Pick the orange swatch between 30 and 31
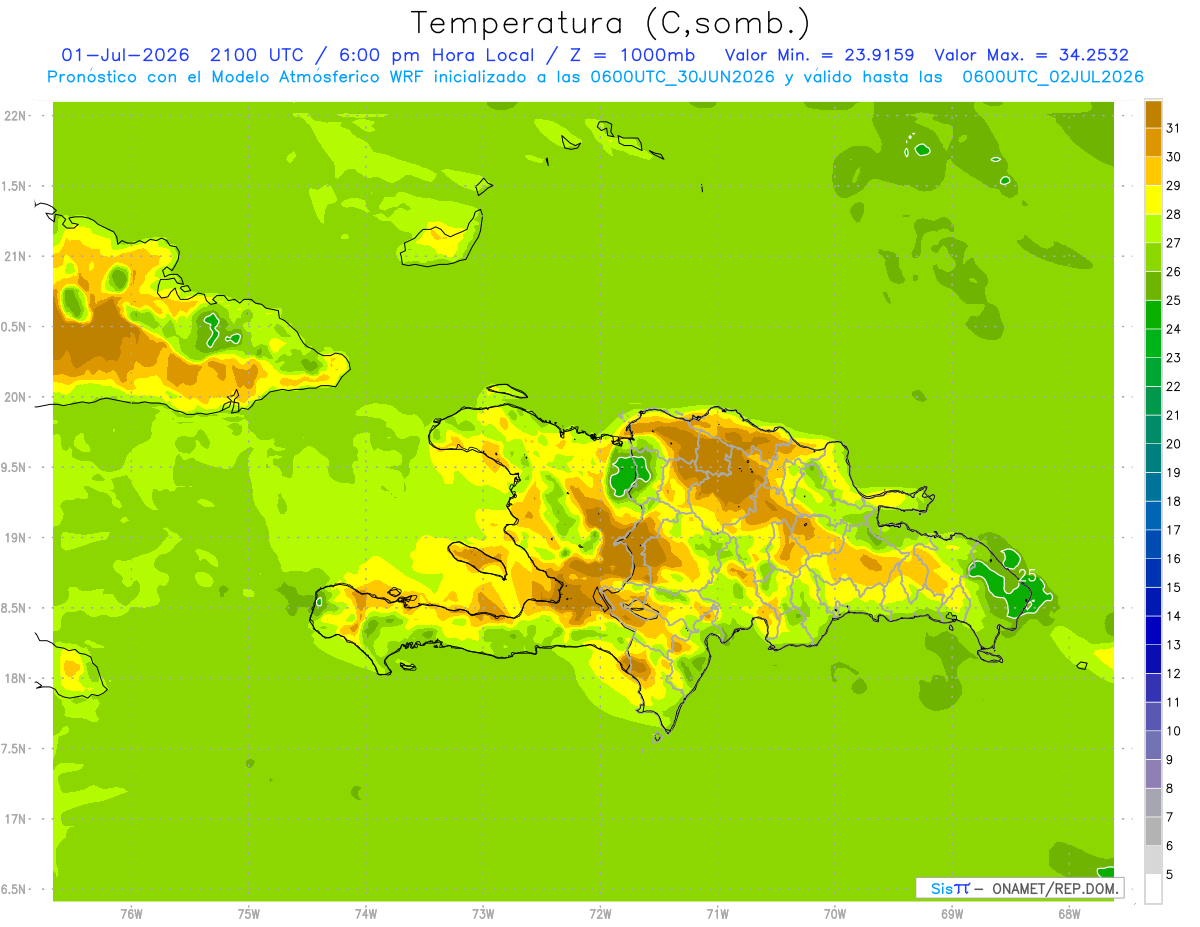Screen dimensions: 1200x927 pyautogui.click(x=1153, y=143)
